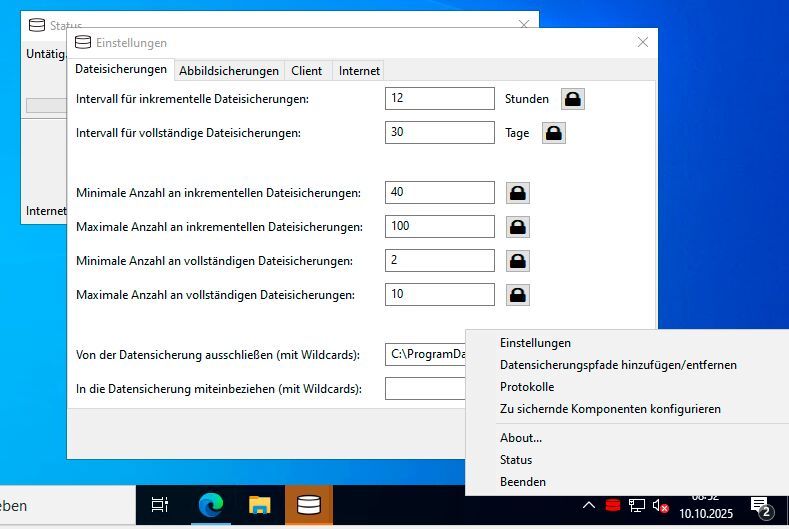Toggle lock for full backup interval (Tage)

pos(554,133)
